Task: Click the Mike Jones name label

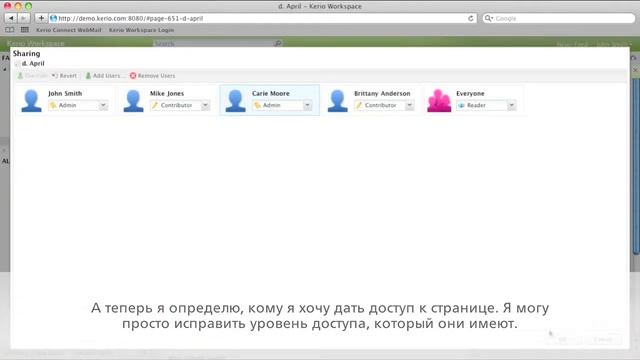Action: click(x=167, y=93)
